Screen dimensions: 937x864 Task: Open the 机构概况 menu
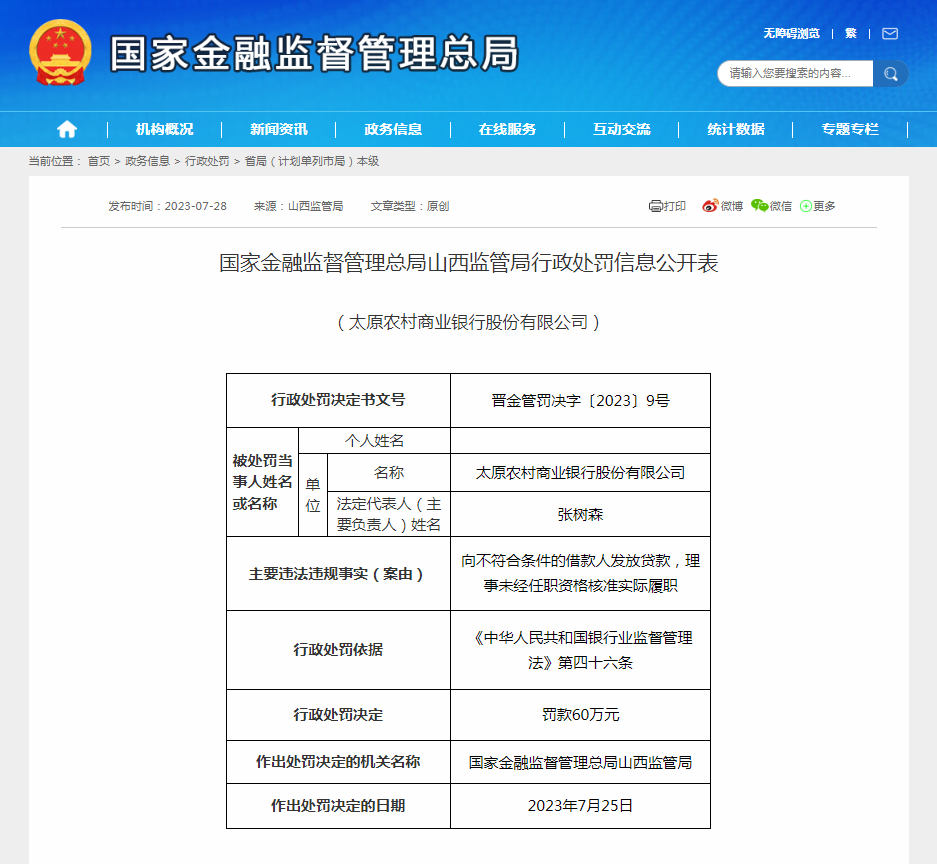[x=164, y=129]
